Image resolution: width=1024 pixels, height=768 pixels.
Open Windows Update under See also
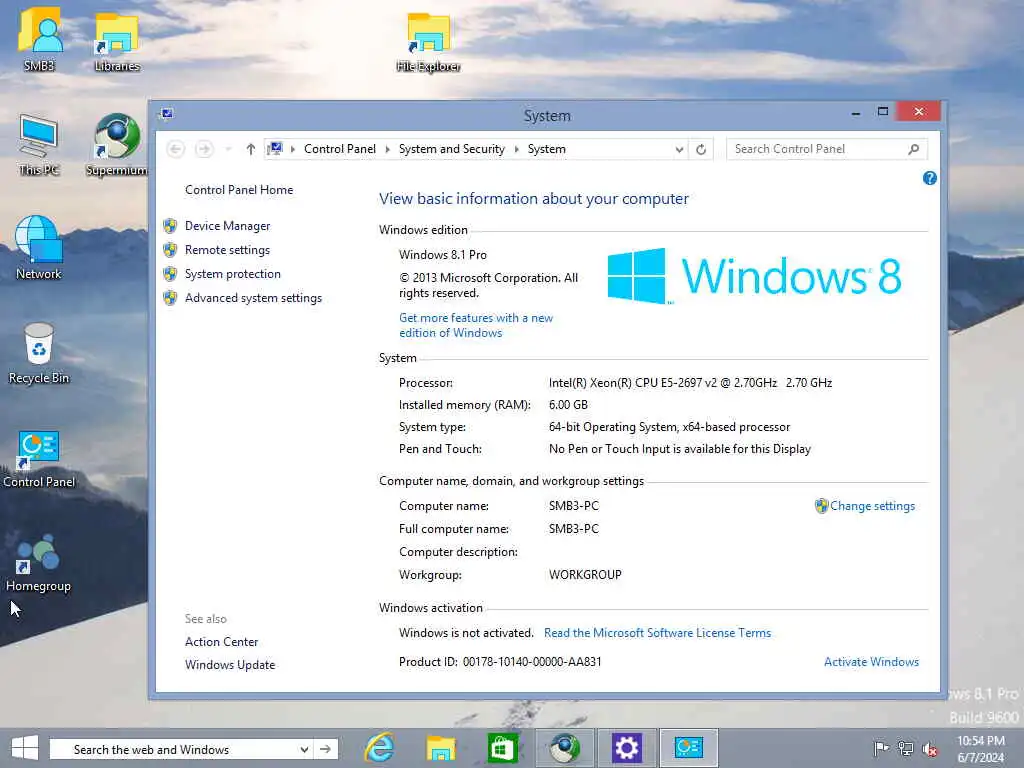(230, 665)
